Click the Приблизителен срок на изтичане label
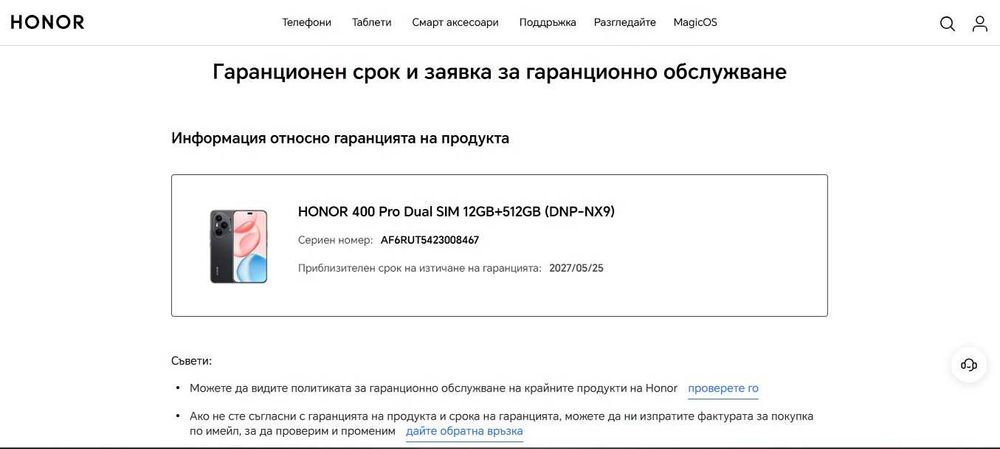This screenshot has width=1000, height=449. pyautogui.click(x=420, y=268)
